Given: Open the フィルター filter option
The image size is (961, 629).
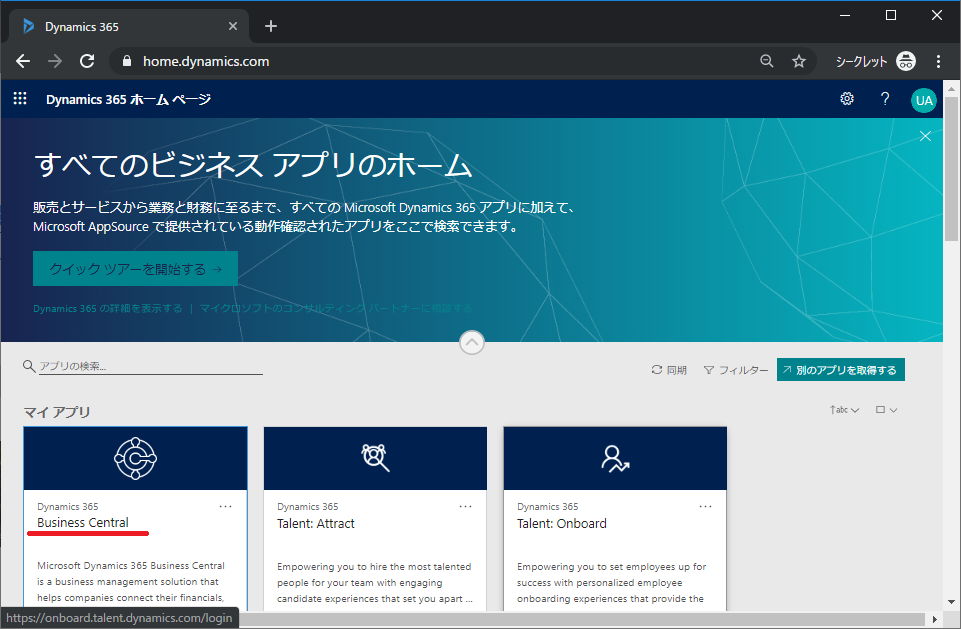Looking at the screenshot, I should point(735,370).
